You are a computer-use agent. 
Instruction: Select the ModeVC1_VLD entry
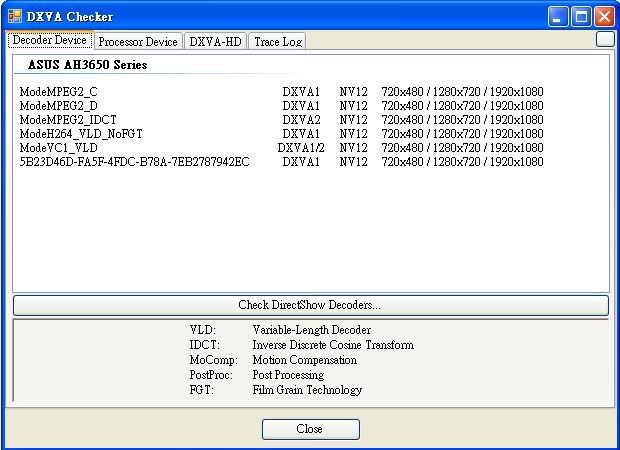click(282, 147)
